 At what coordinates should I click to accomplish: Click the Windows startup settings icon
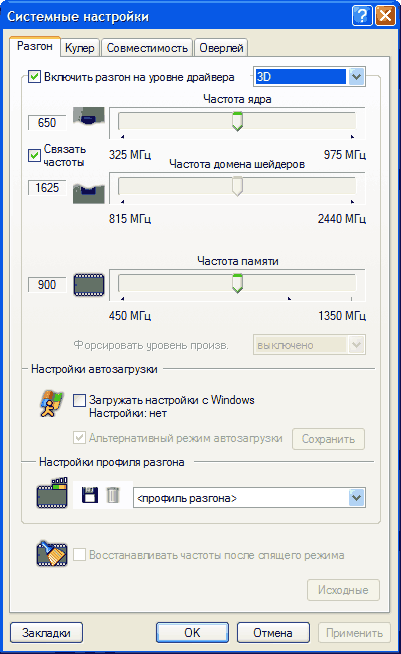(x=51, y=403)
